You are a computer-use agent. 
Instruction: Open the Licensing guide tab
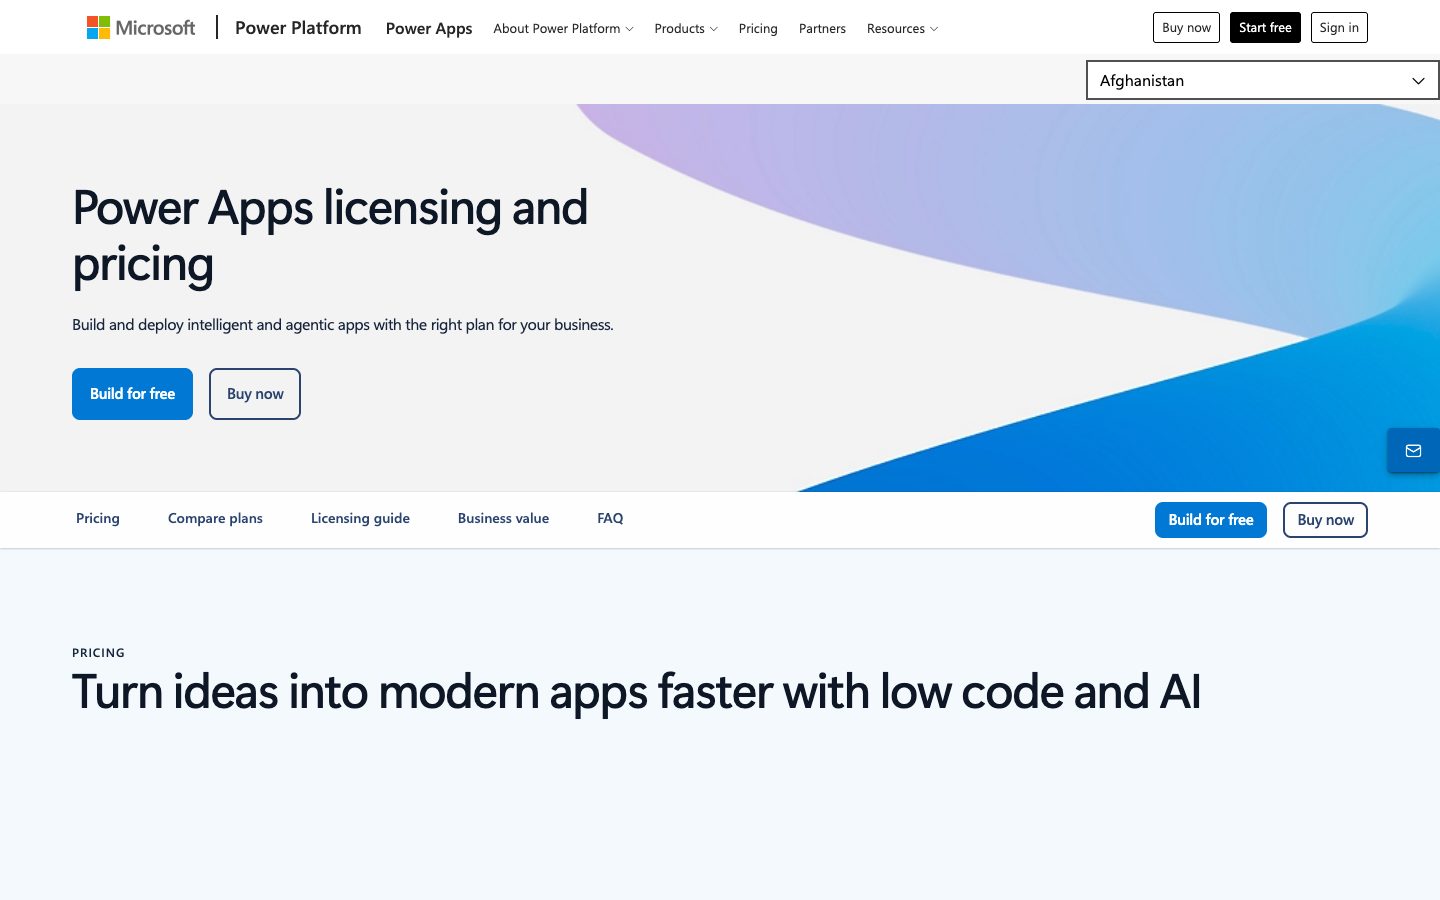360,518
